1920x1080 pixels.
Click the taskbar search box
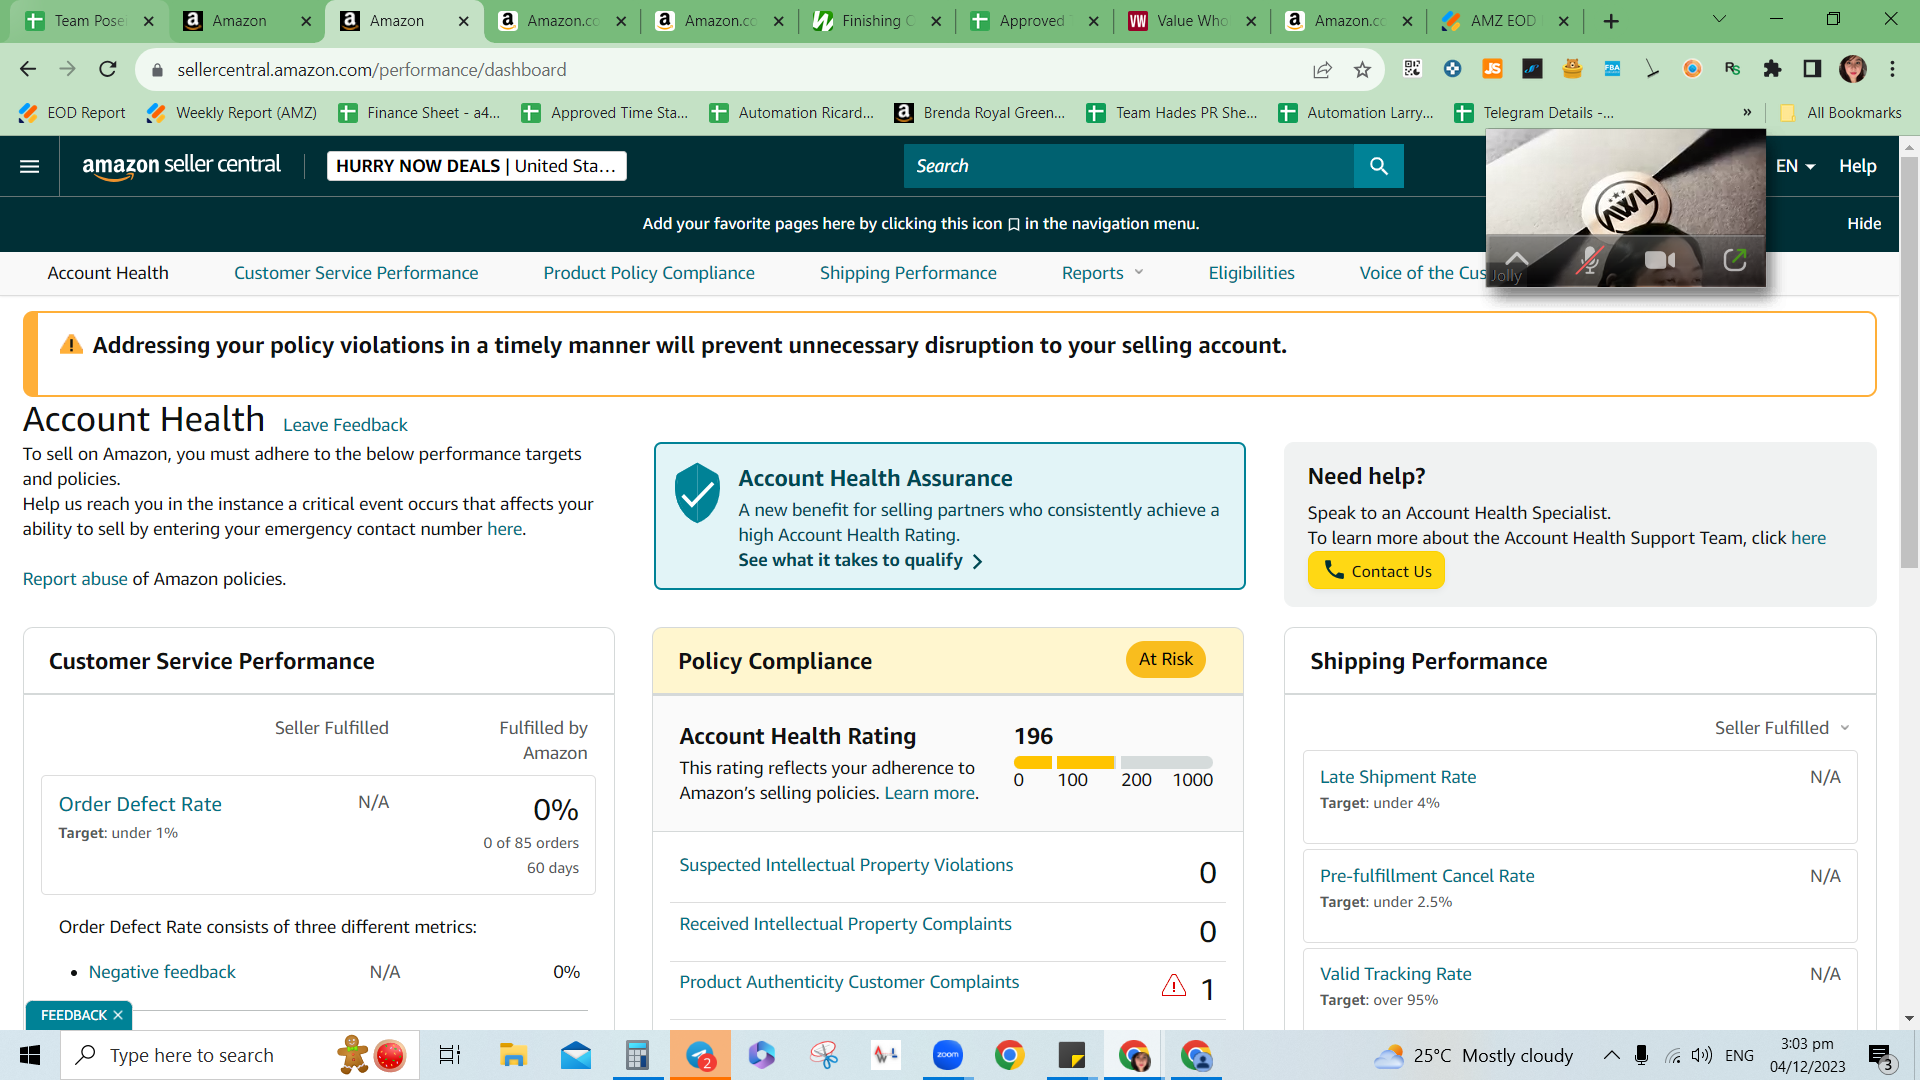(x=240, y=1055)
